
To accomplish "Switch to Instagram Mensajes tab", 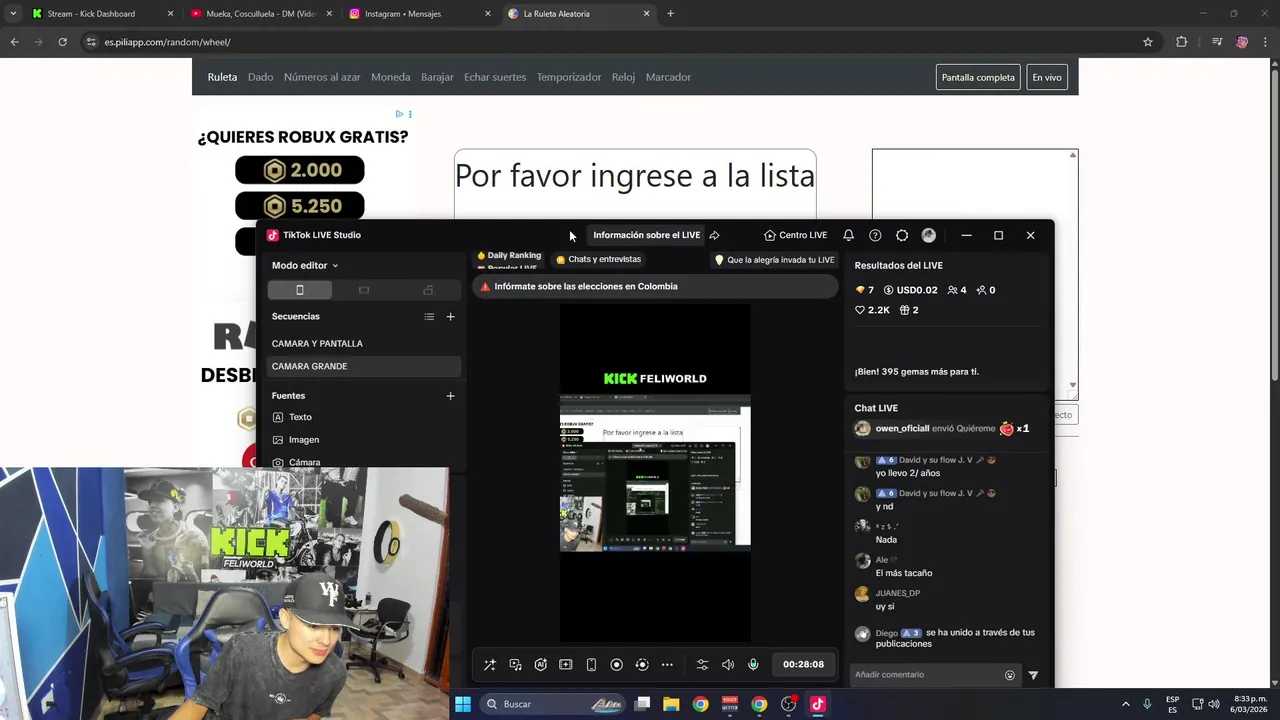I will [420, 14].
